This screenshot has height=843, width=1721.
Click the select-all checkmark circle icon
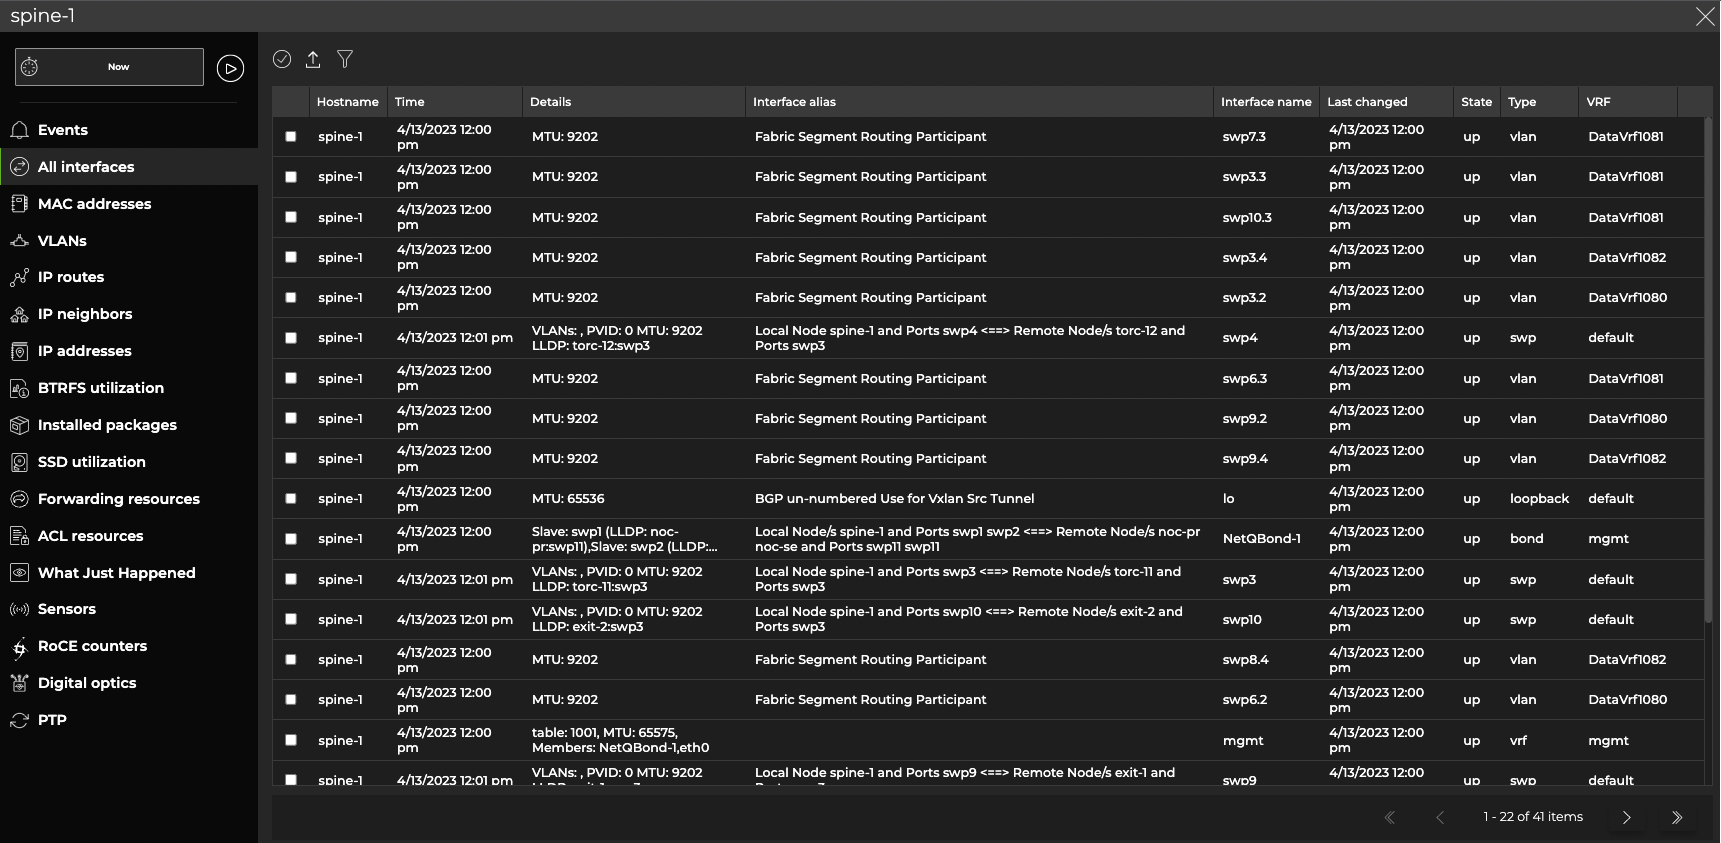pyautogui.click(x=282, y=59)
